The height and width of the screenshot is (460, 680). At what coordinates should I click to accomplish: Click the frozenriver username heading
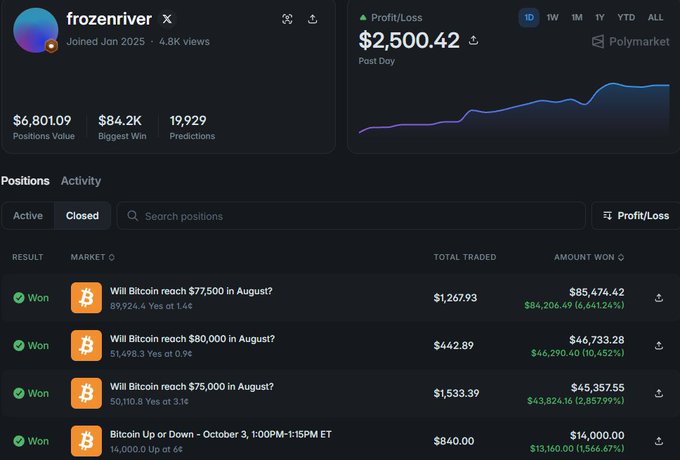[x=109, y=19]
